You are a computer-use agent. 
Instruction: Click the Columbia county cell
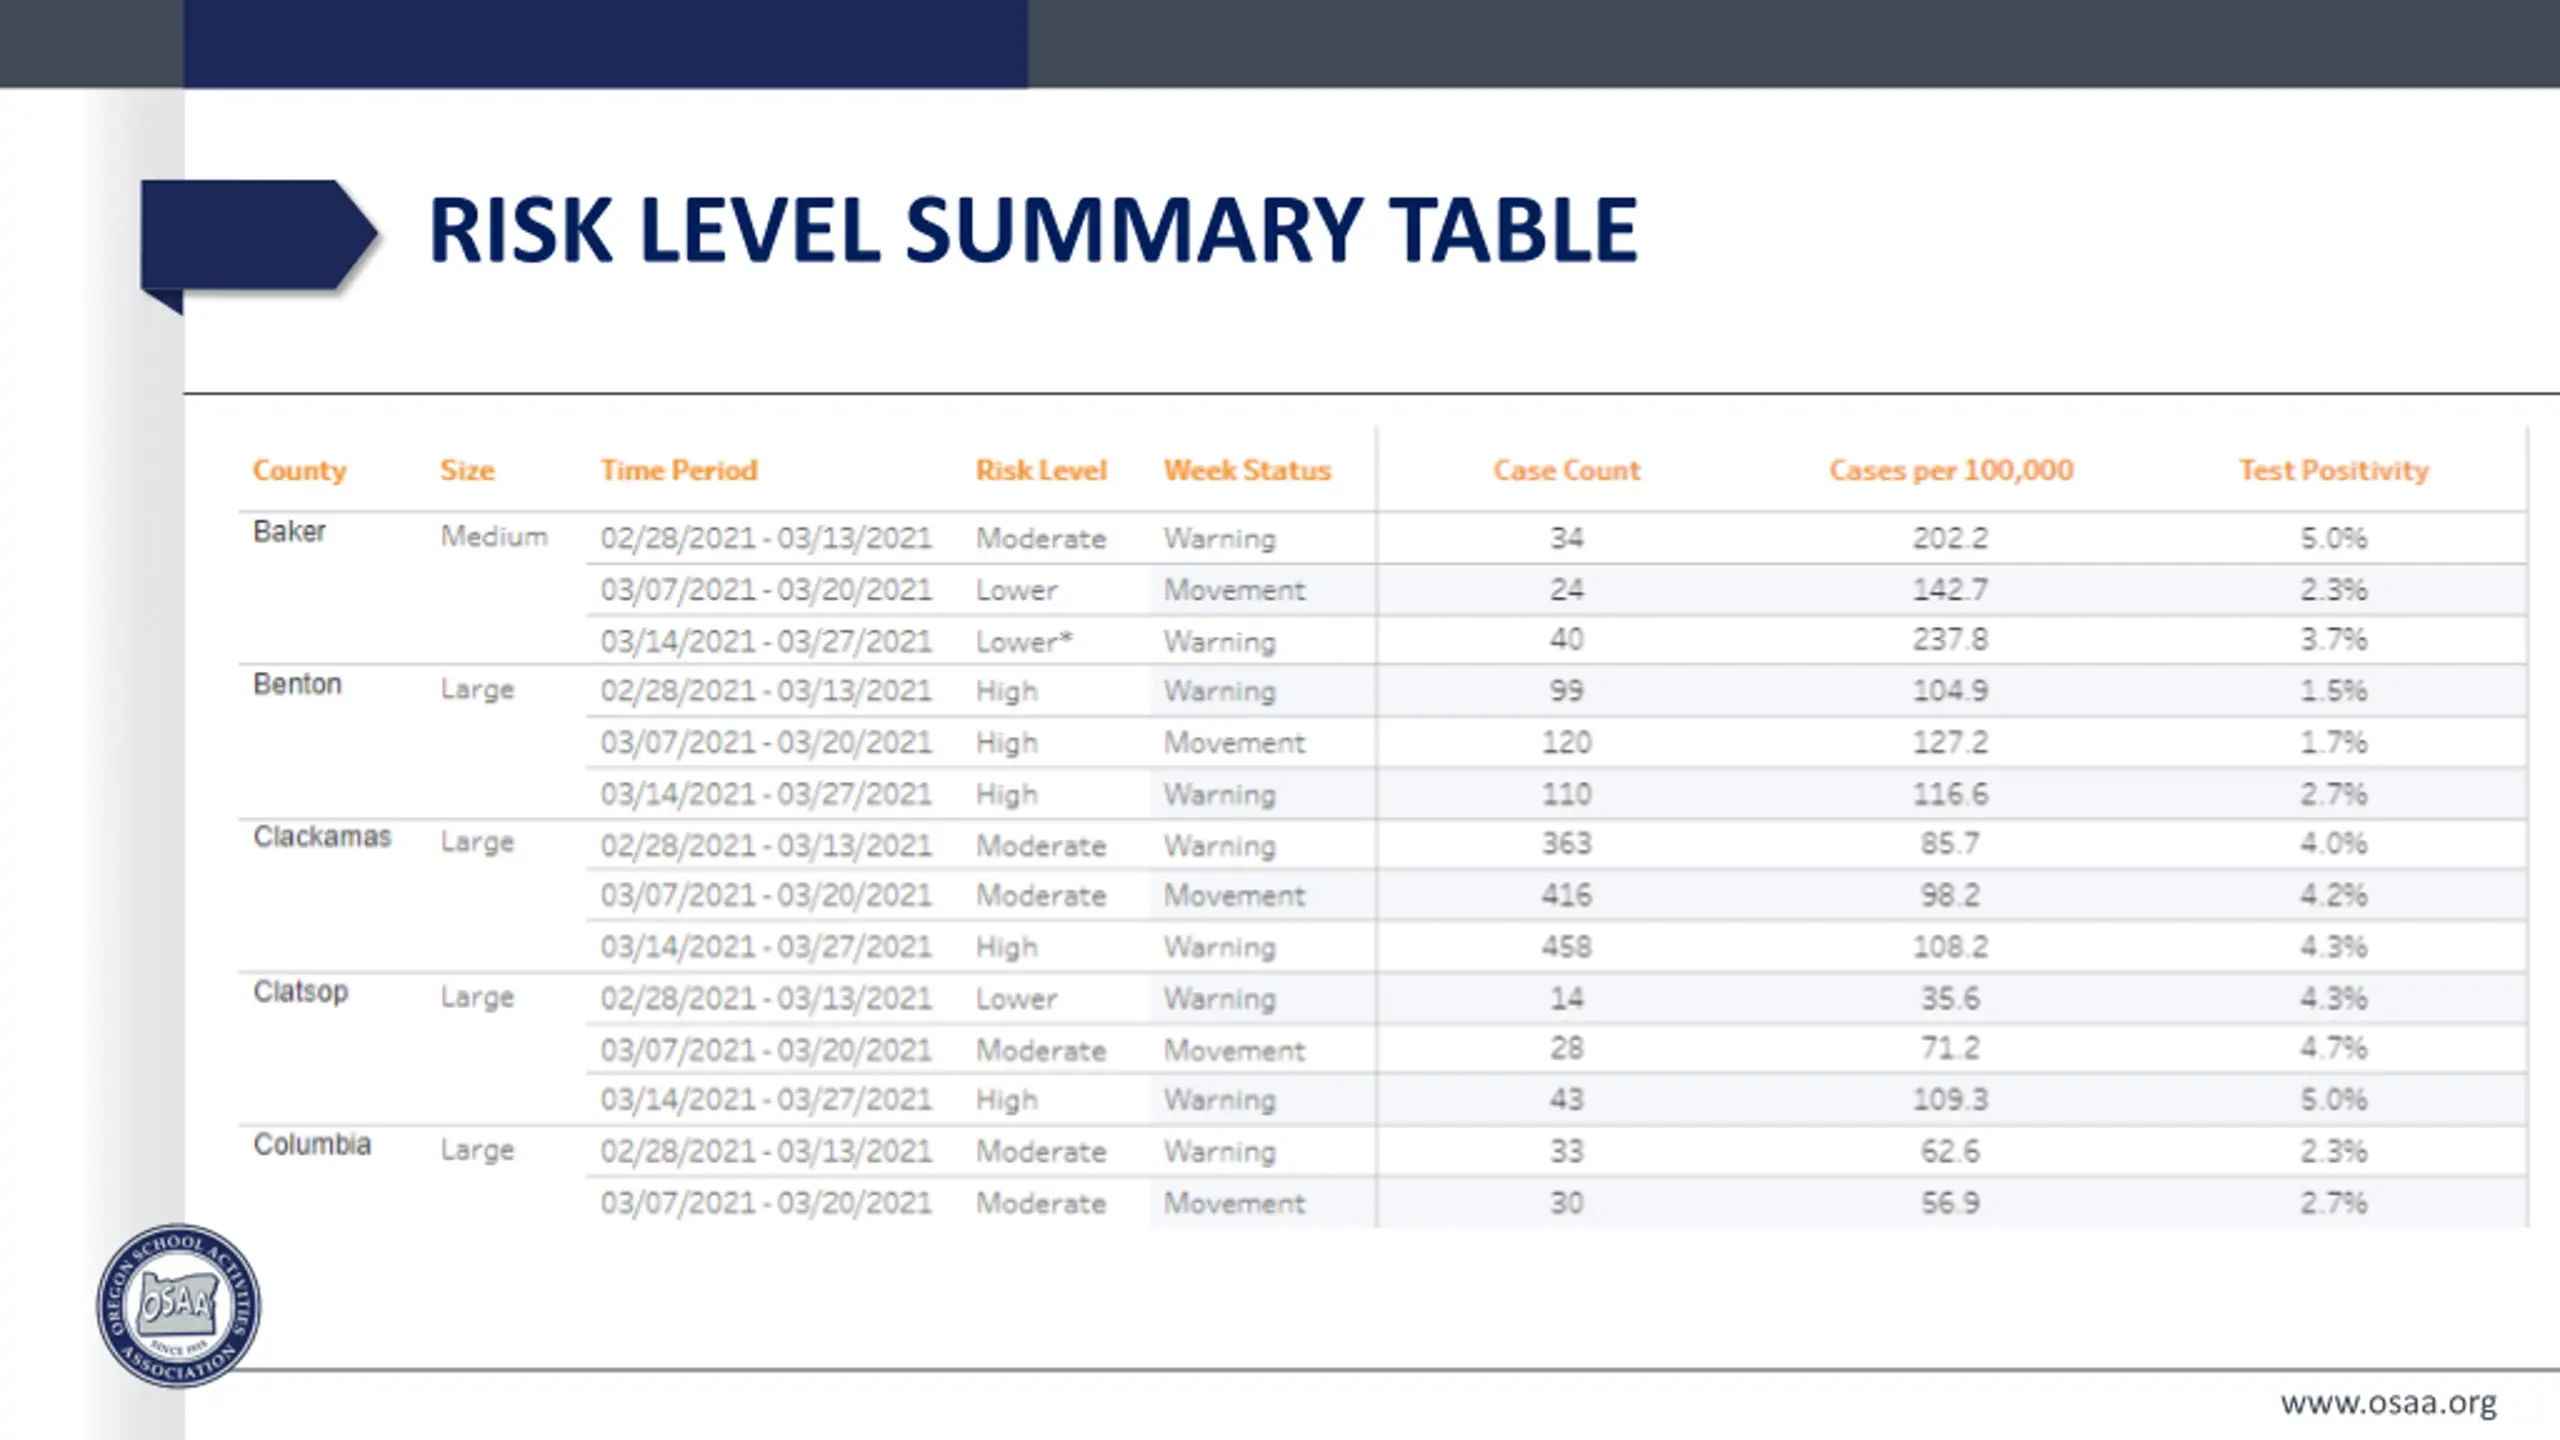312,1144
